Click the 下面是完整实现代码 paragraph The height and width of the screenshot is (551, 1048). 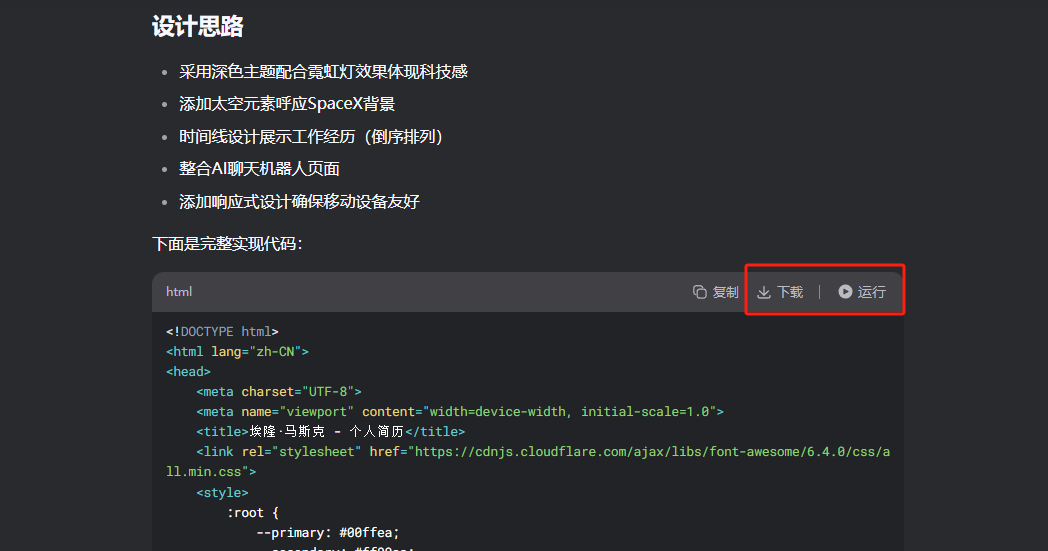click(x=227, y=244)
